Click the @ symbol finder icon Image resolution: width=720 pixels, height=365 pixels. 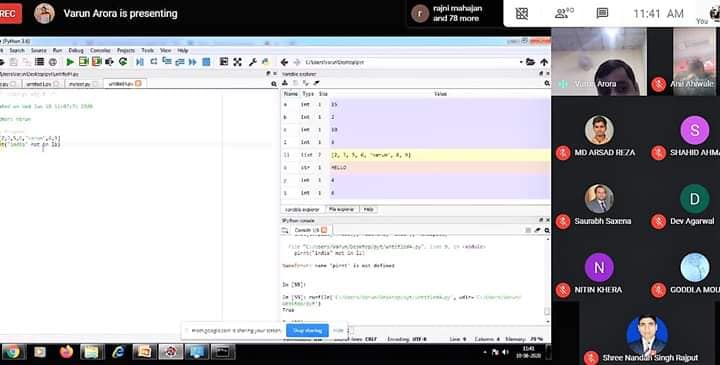pos(53,62)
